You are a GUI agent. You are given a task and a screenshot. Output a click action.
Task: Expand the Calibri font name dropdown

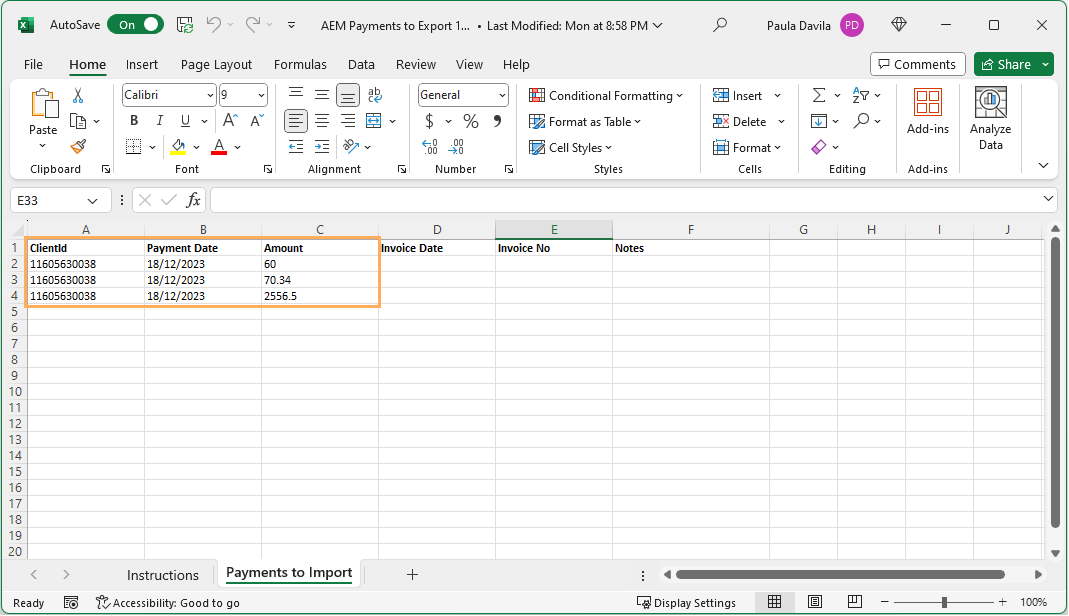(210, 95)
